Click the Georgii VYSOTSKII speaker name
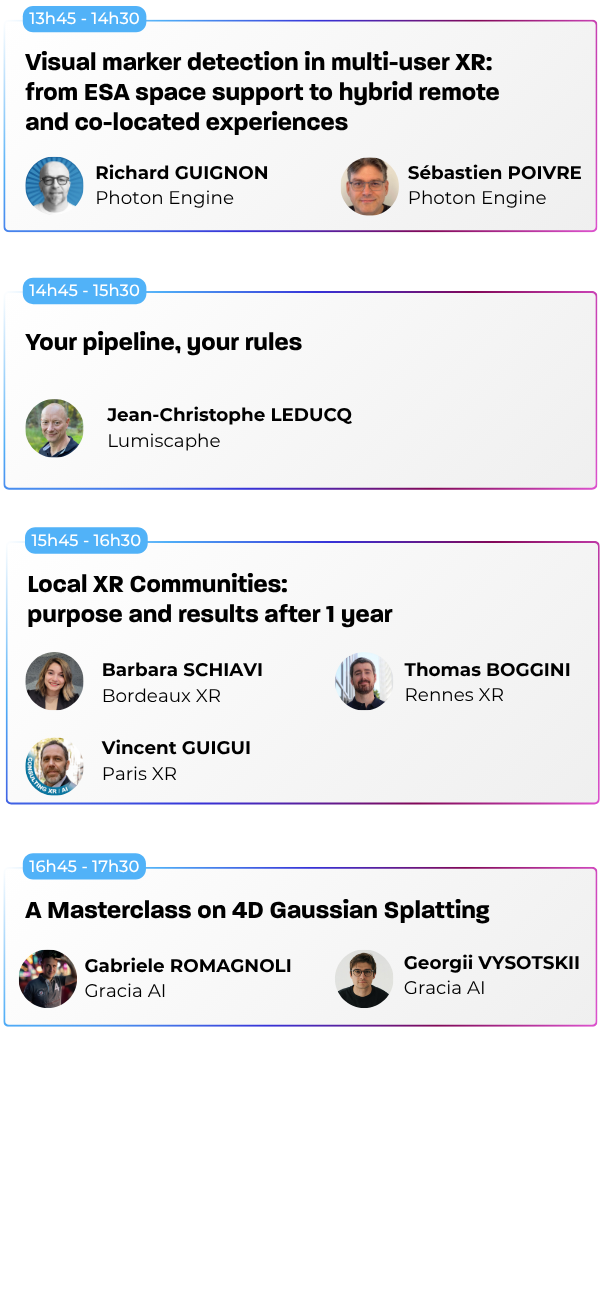The image size is (600, 1300). point(491,963)
